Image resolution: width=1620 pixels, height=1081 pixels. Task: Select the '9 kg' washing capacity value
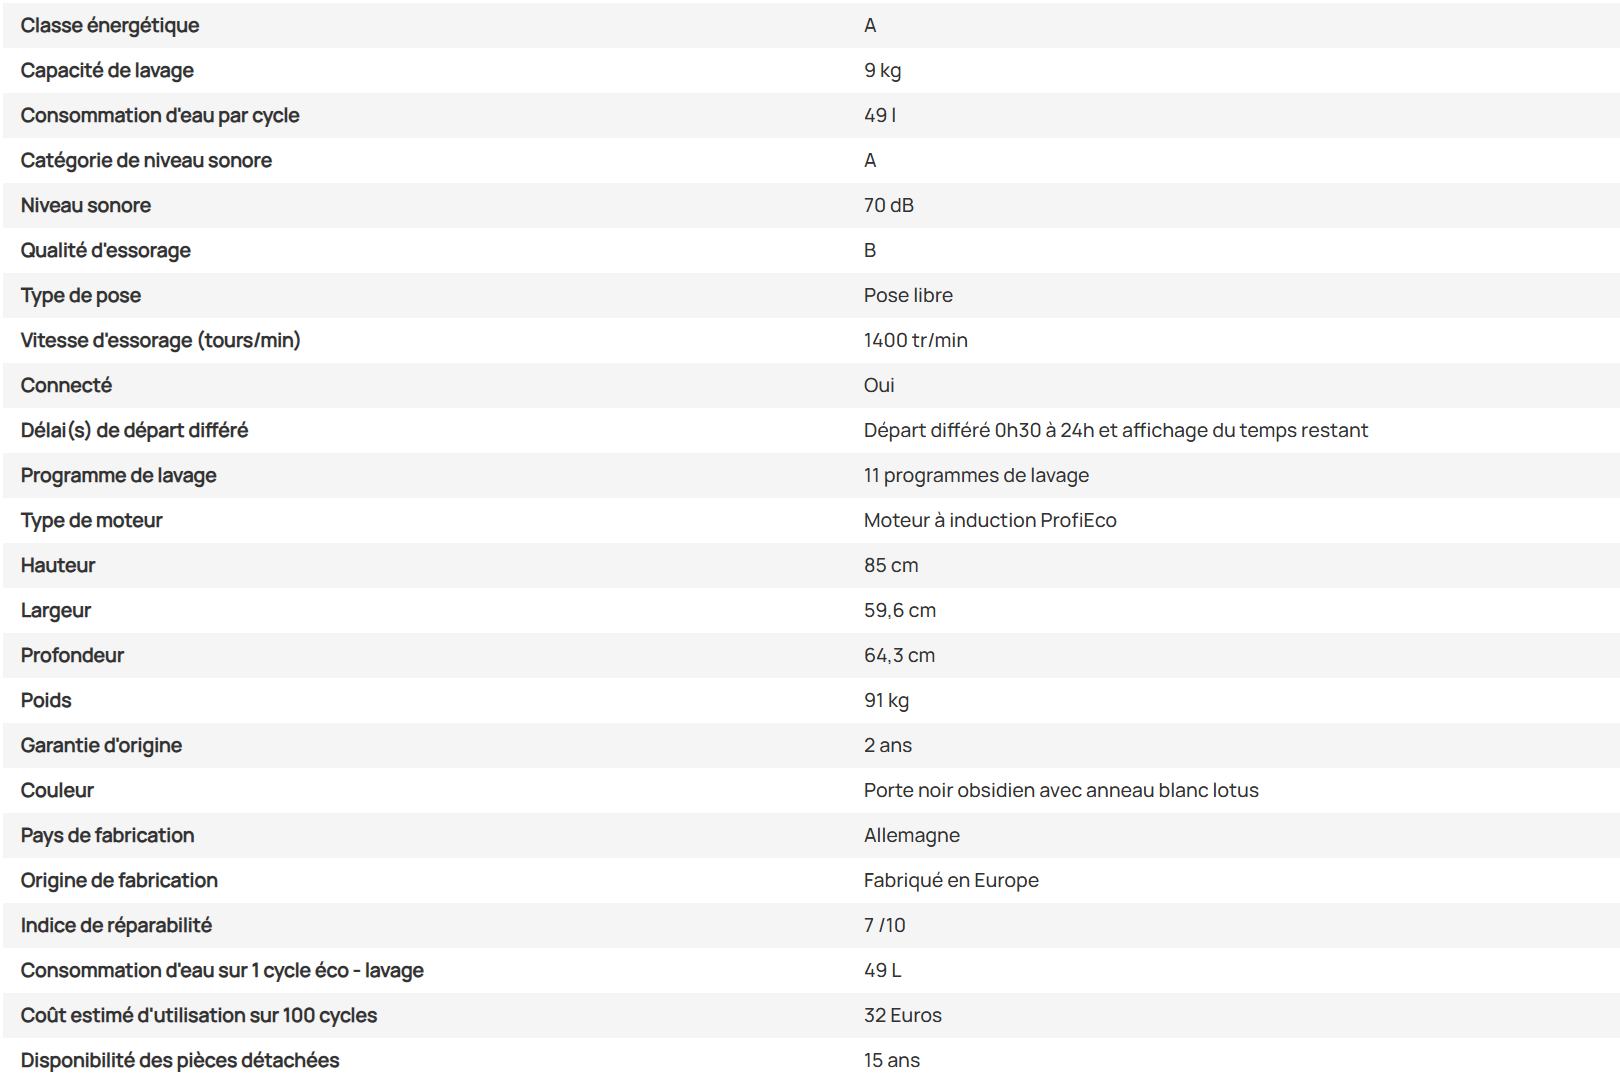tap(883, 71)
